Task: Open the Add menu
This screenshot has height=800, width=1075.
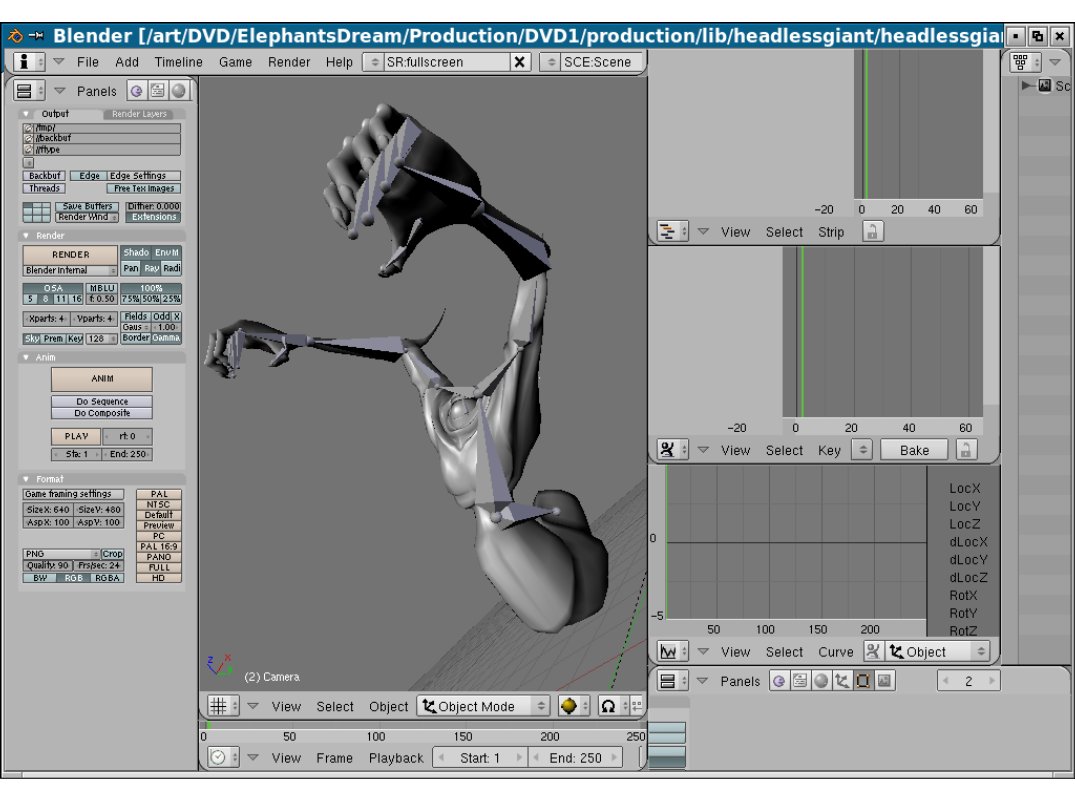Action: 127,62
